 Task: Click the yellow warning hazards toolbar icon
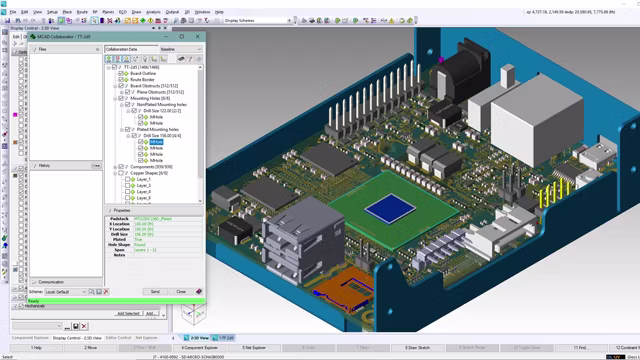pyautogui.click(x=150, y=20)
